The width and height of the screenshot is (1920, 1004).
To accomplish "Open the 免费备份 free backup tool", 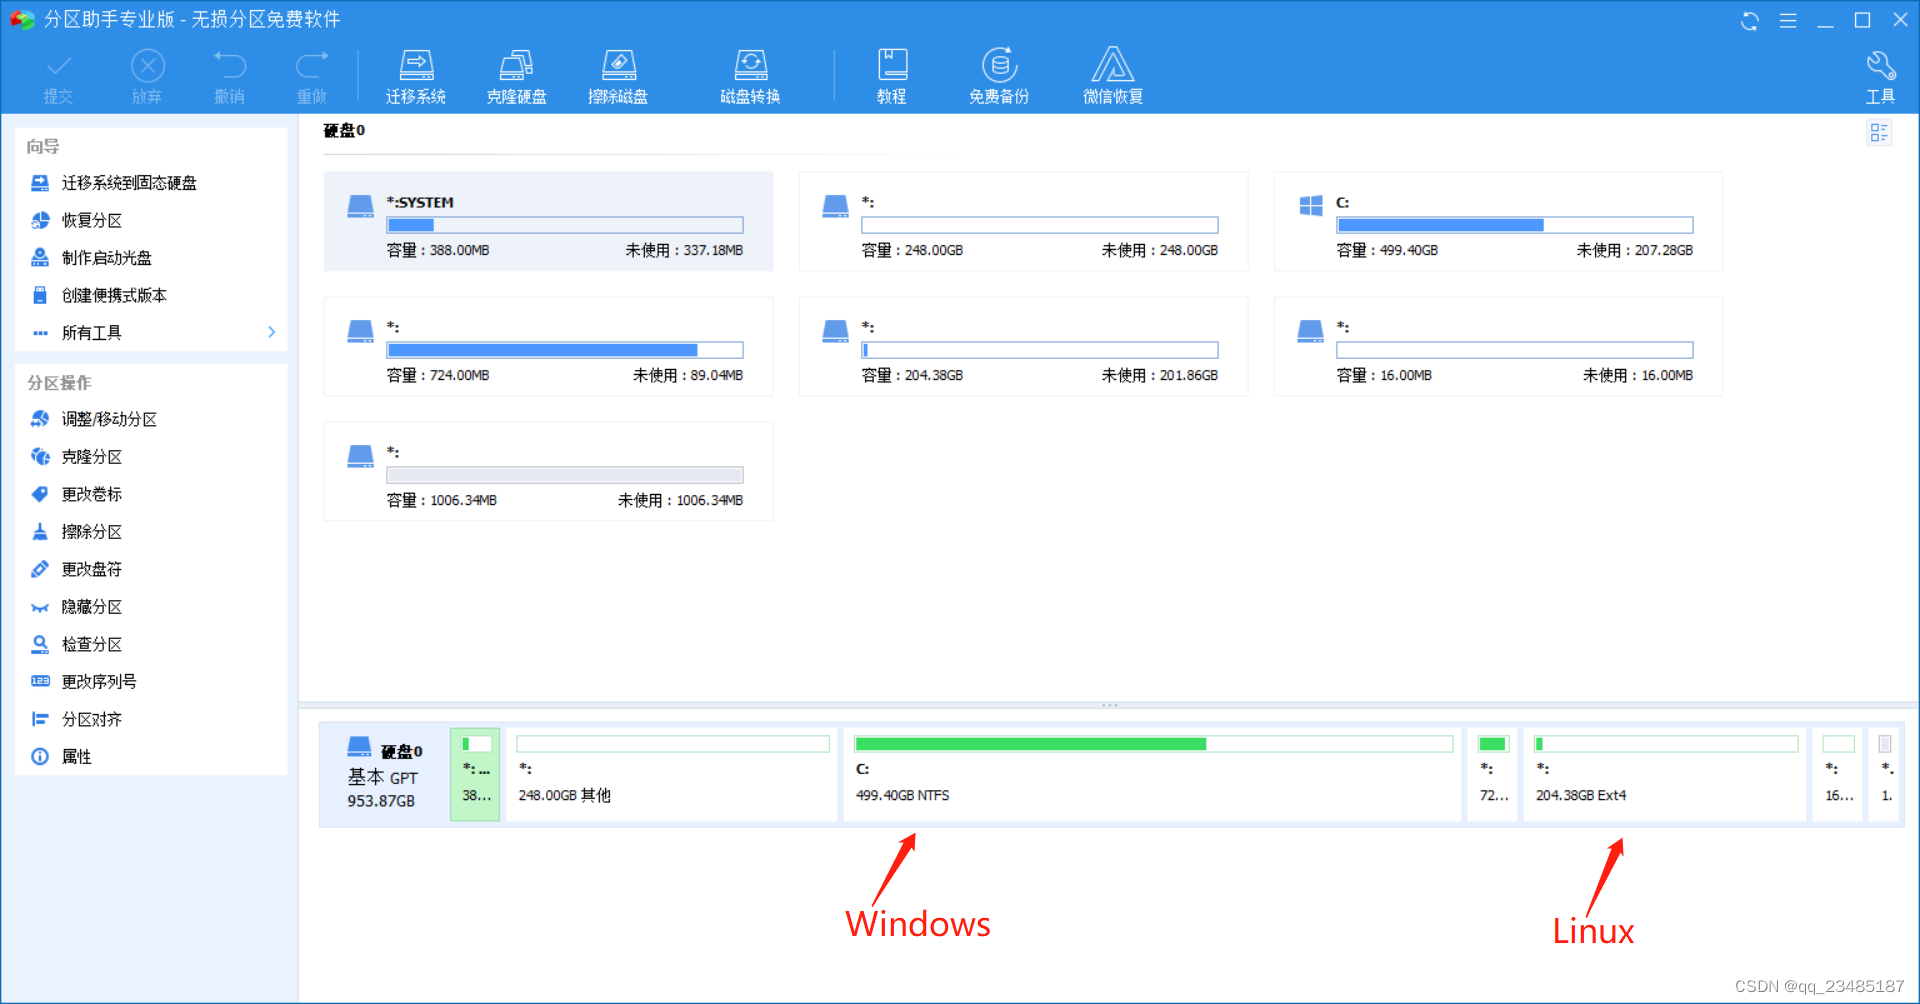I will click(999, 77).
